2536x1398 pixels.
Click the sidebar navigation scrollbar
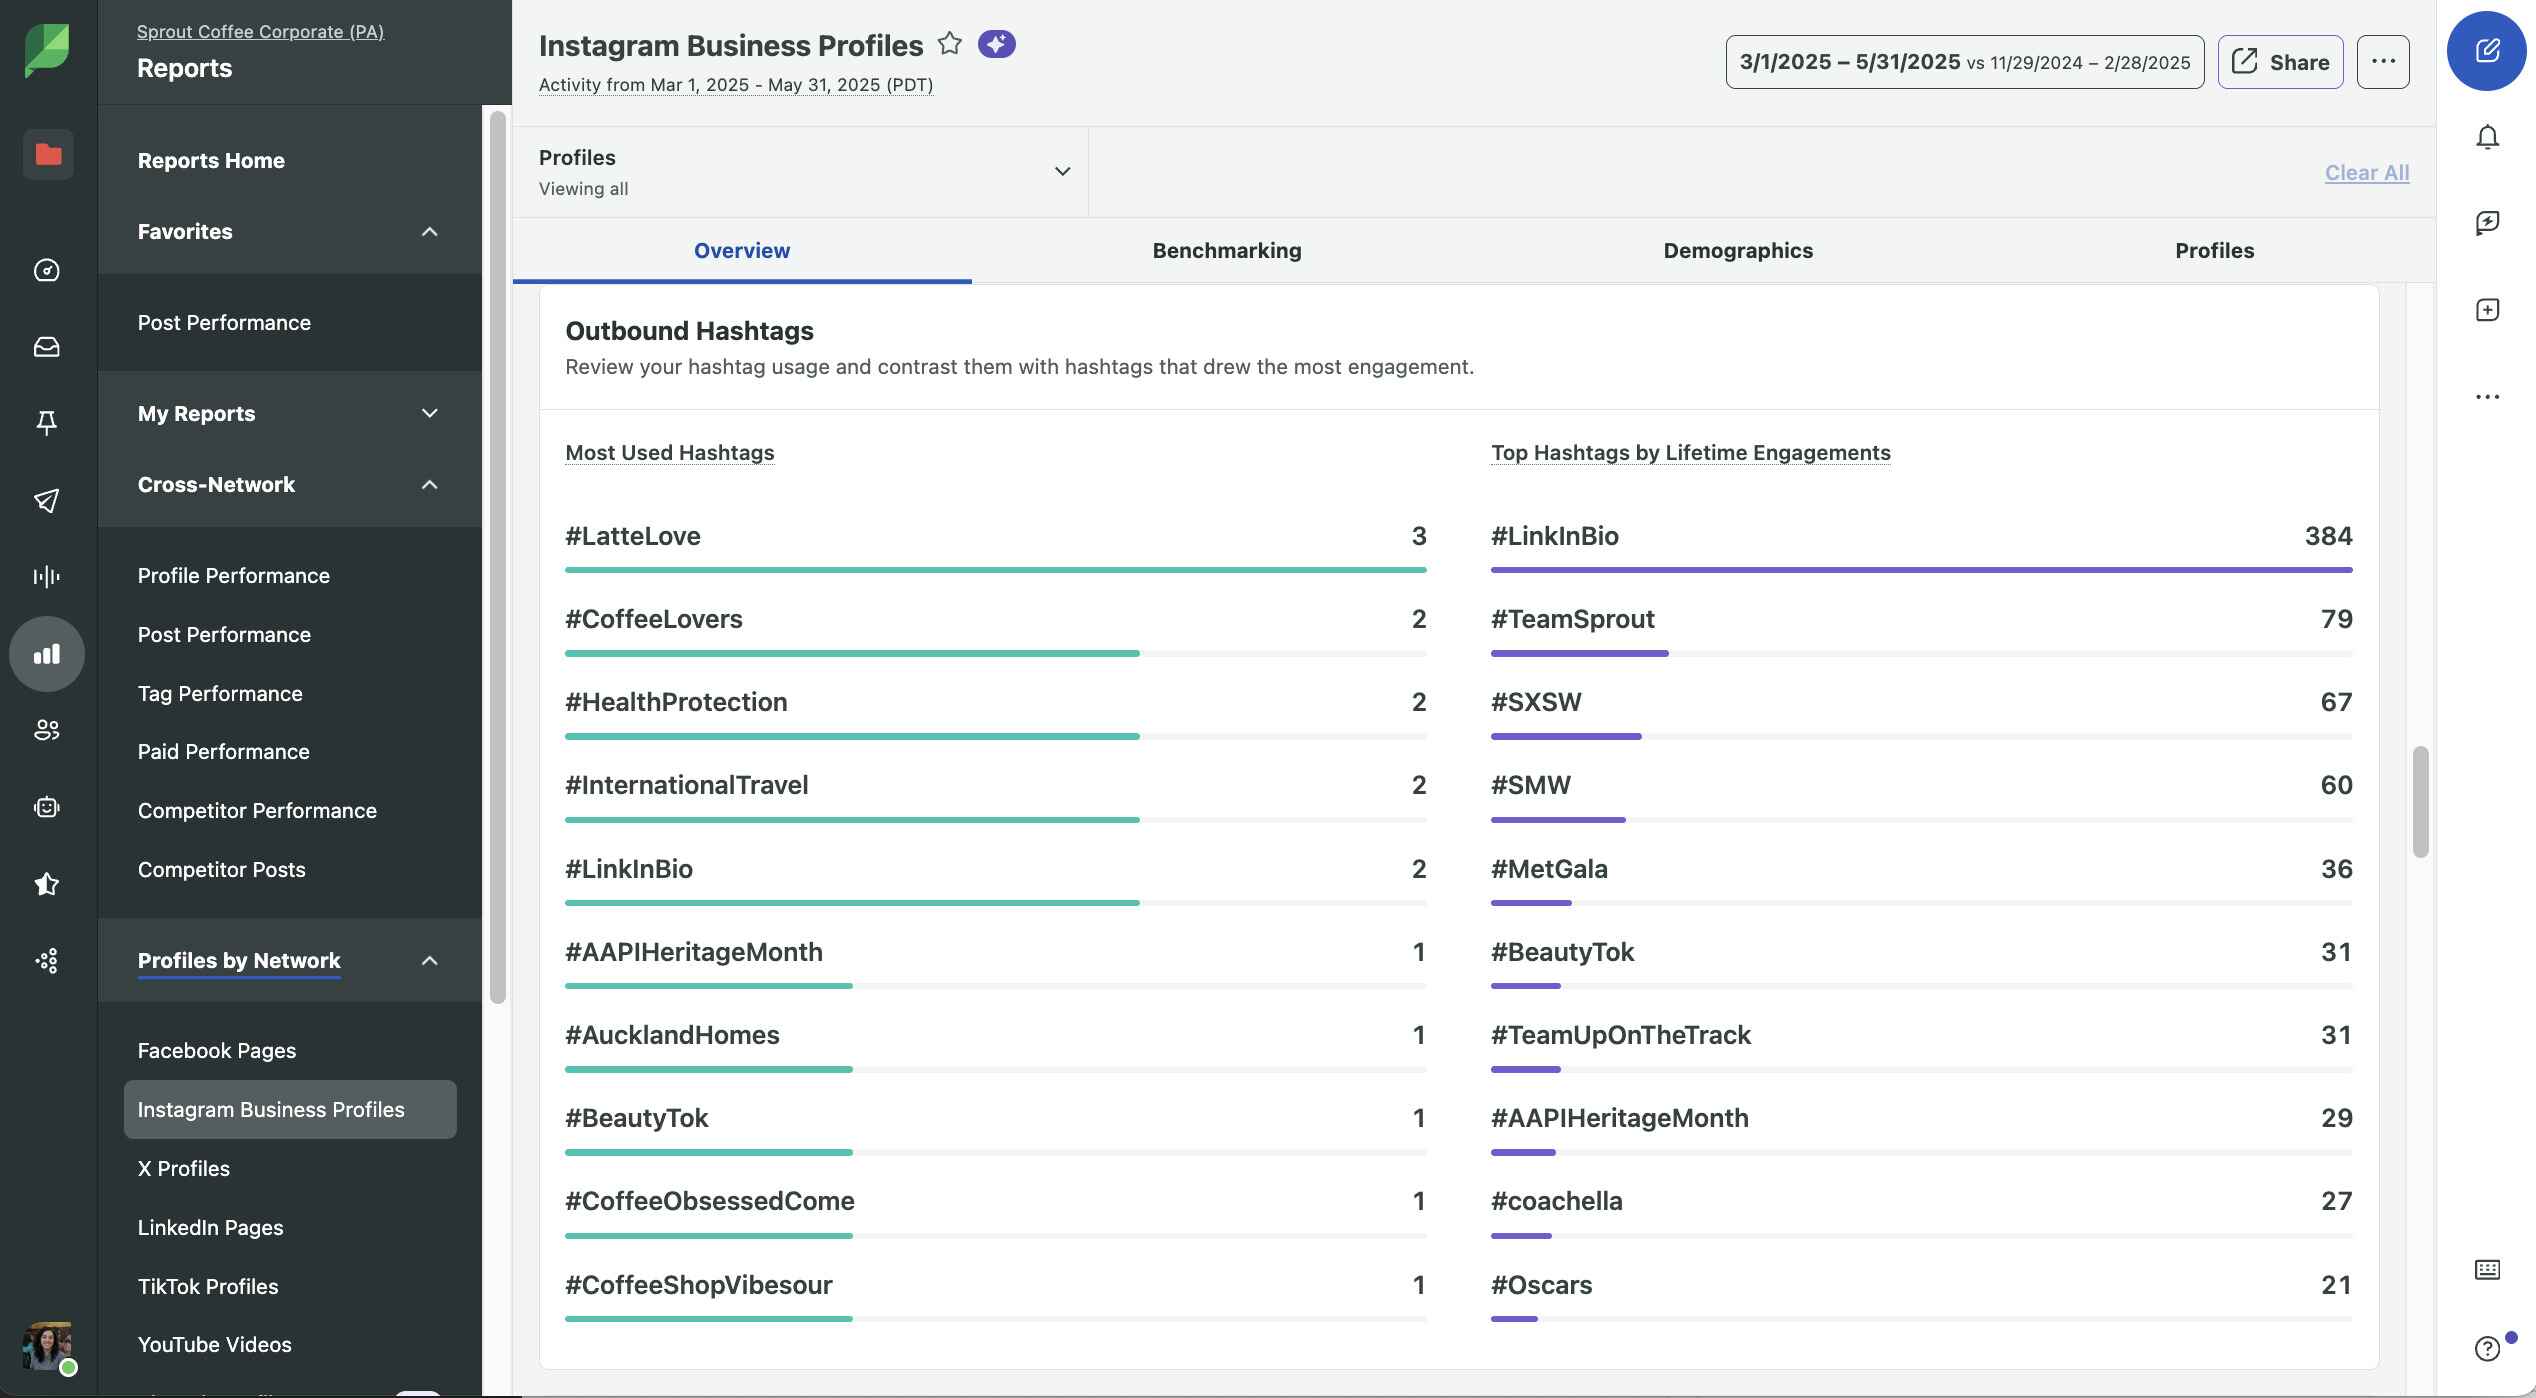pos(498,557)
